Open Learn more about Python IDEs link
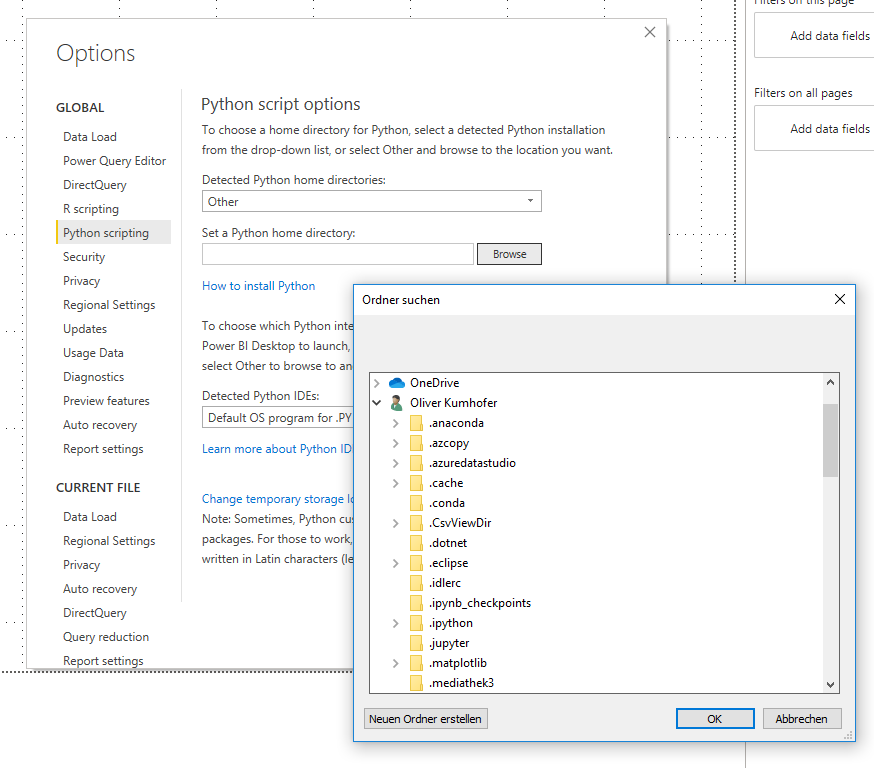Screen dimensions: 874x768 (x=277, y=449)
